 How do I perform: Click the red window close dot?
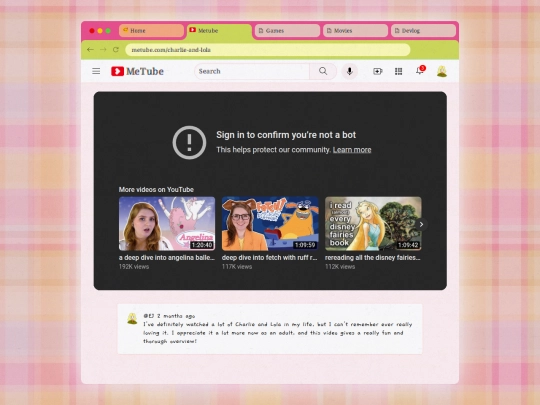(92, 31)
